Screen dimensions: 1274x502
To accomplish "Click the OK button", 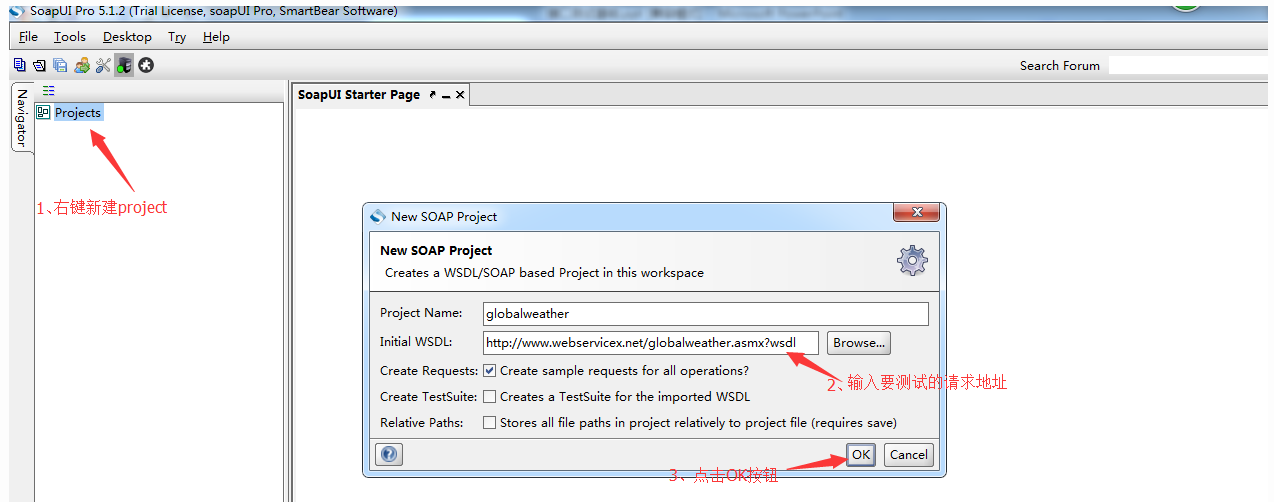I will point(861,454).
